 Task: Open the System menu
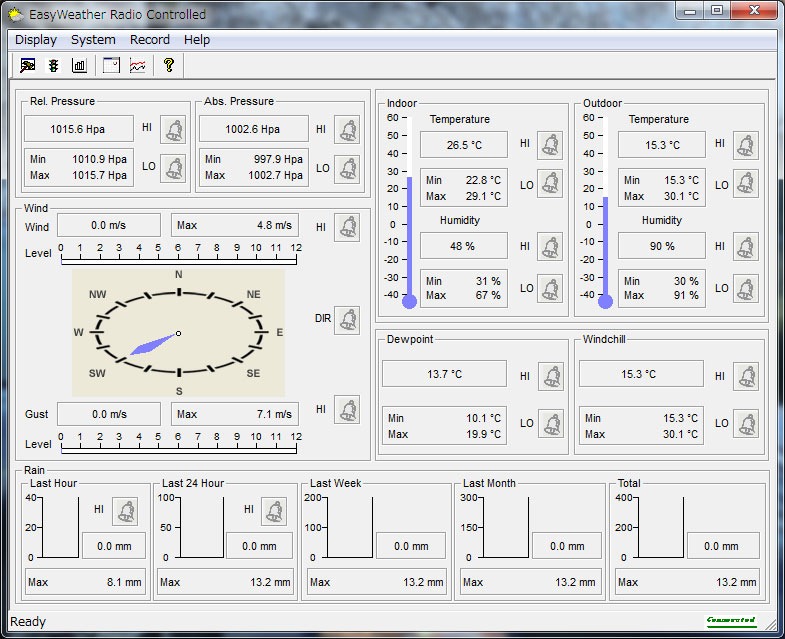coord(93,40)
